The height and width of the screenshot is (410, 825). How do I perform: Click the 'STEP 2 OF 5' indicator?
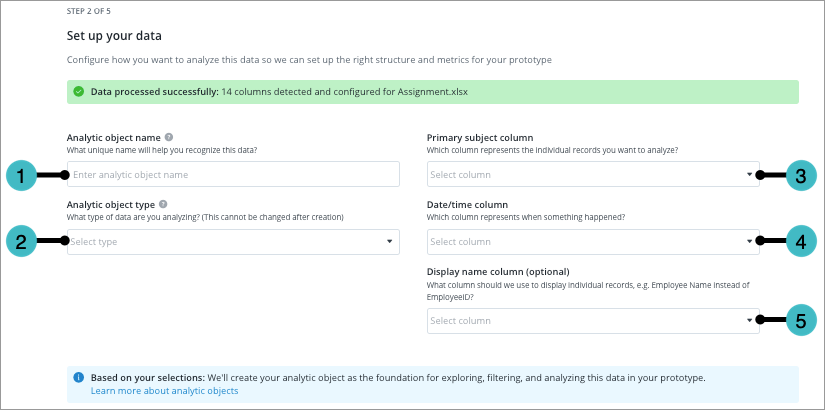(x=93, y=12)
